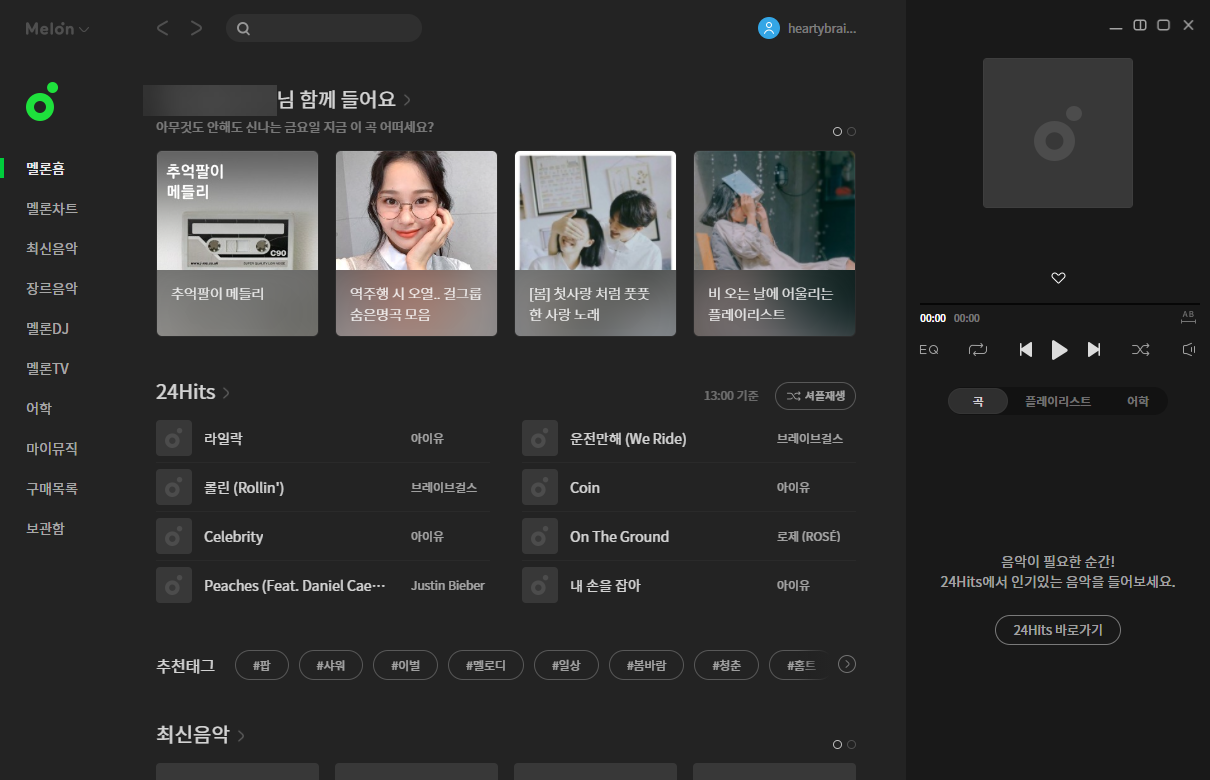Open 추억팔이 메들리 playlist card
The width and height of the screenshot is (1210, 780).
tap(237, 243)
